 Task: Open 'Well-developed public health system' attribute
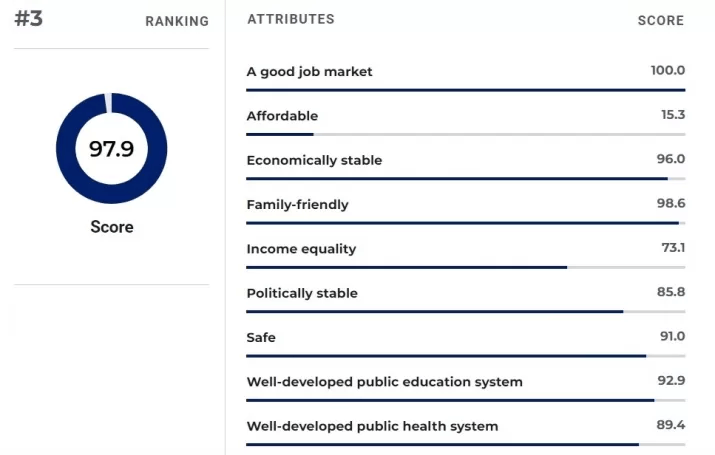[x=372, y=426]
